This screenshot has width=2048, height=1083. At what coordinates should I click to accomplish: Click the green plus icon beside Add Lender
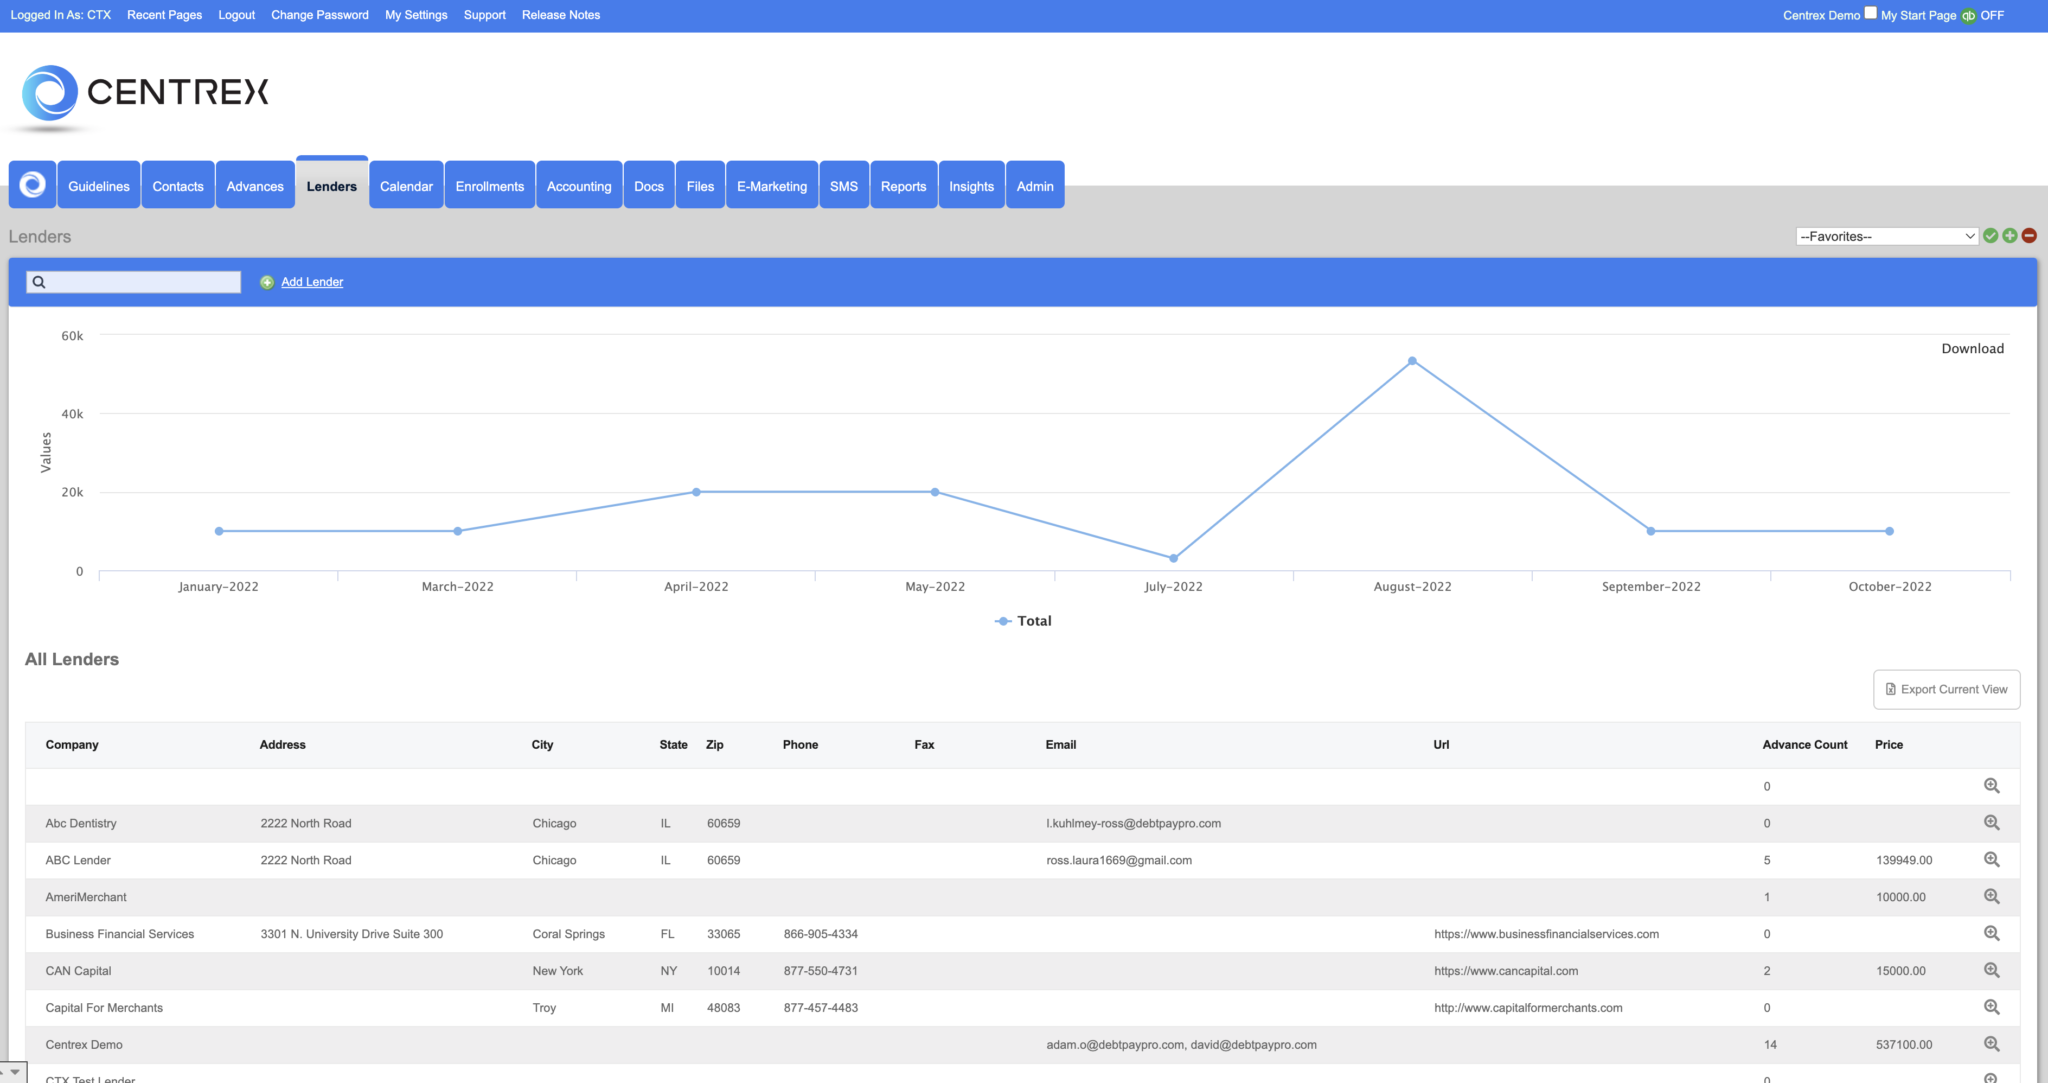(x=266, y=282)
